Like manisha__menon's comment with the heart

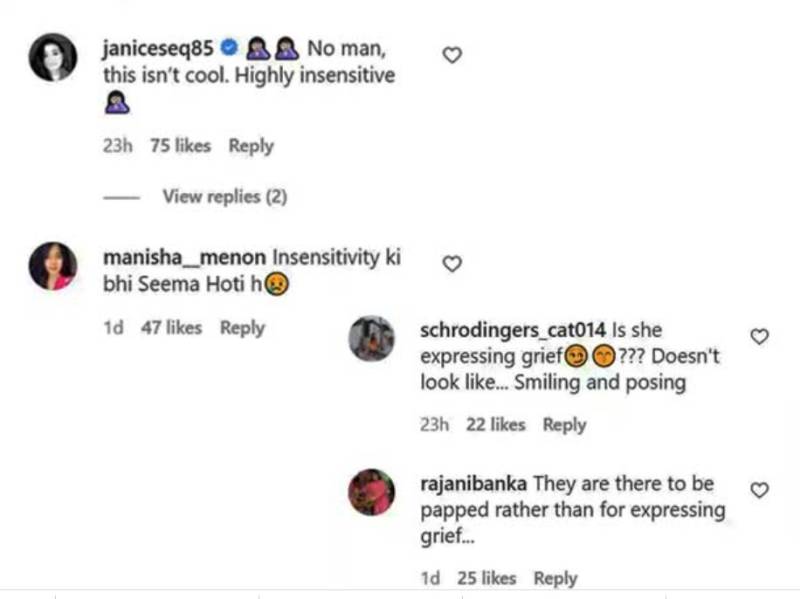click(x=452, y=264)
